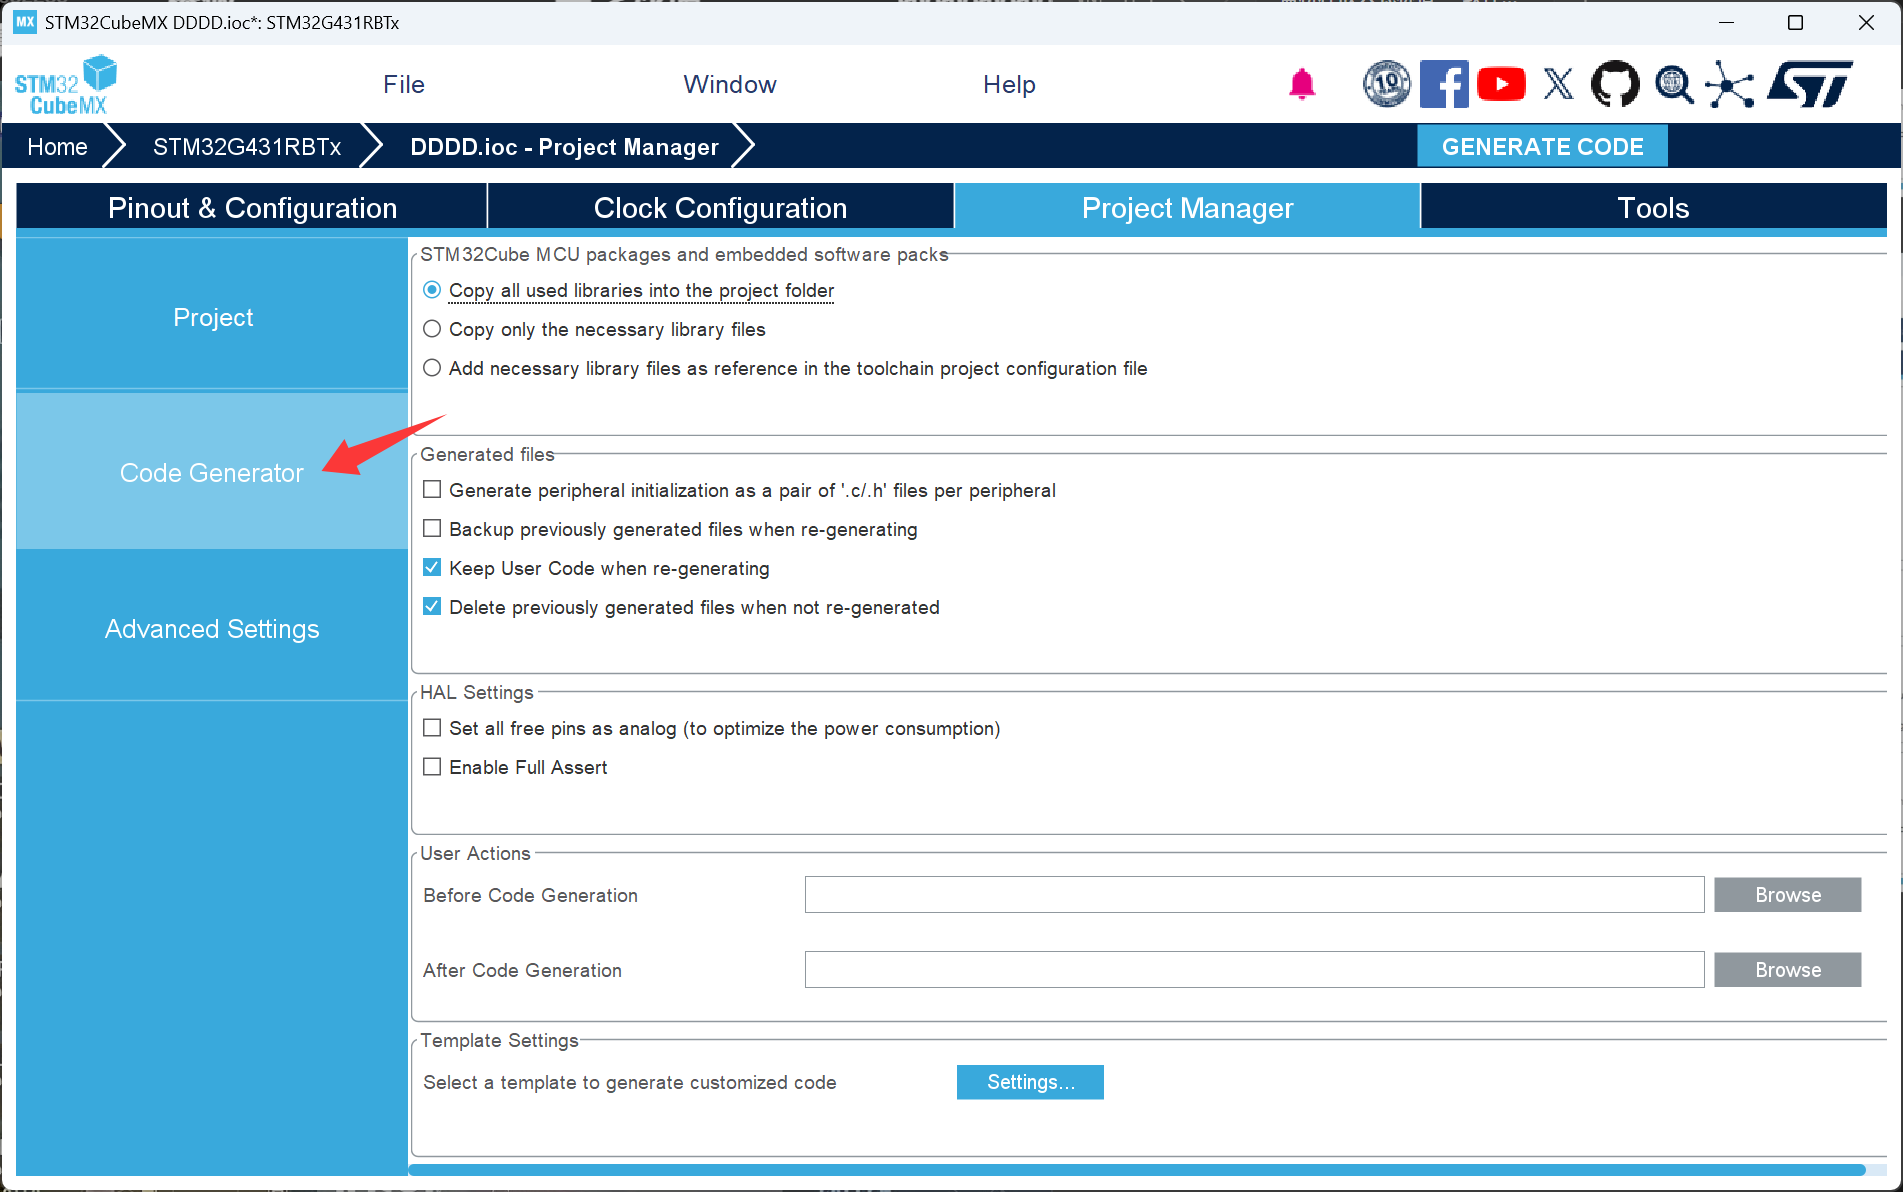
Task: Click the horizontal scrollbar at bottom
Action: point(1137,1169)
